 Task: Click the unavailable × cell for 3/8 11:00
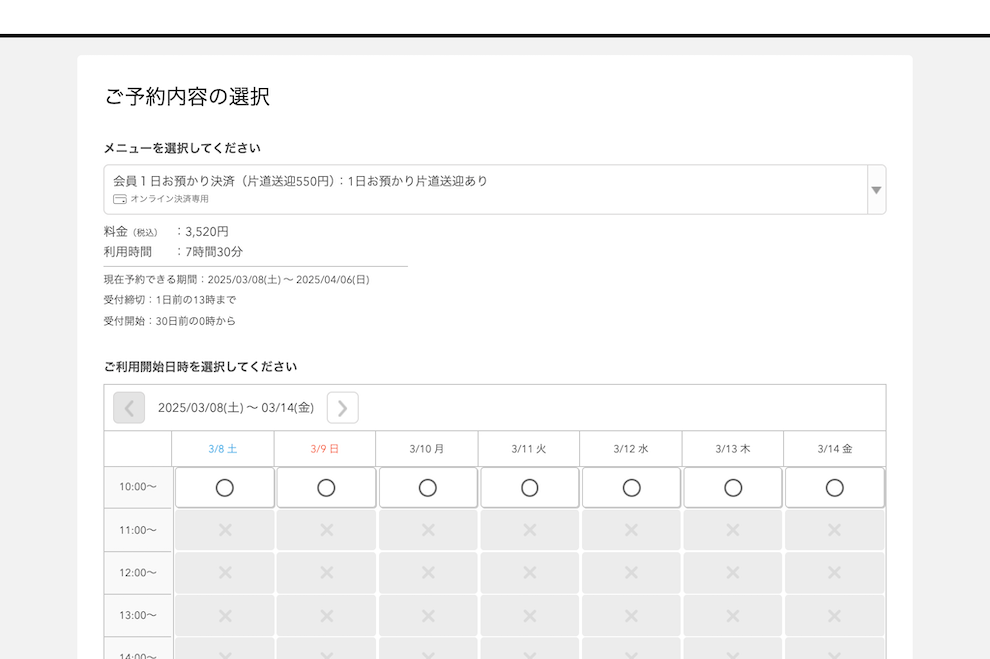224,530
